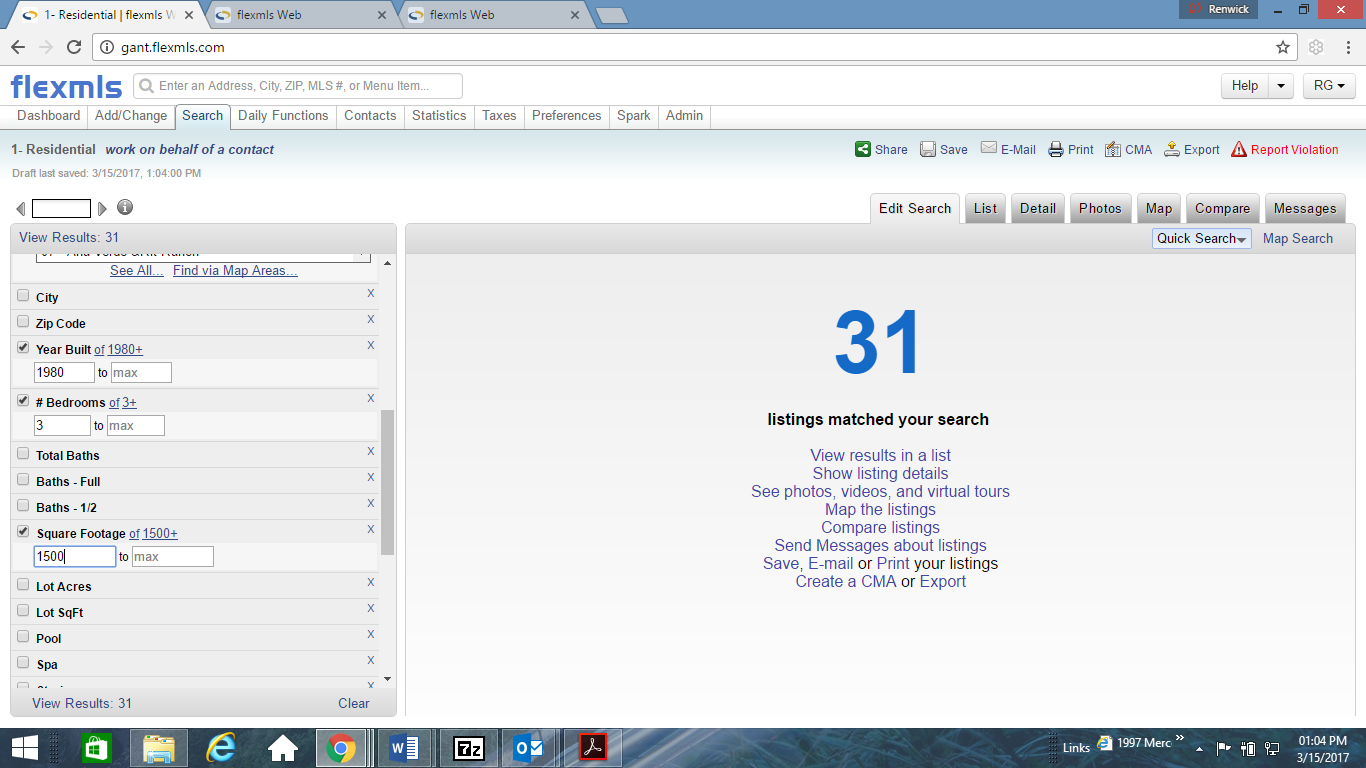Screen dimensions: 1366x768
Task: Click the scroll down arrow of criteria panel
Action: tap(388, 679)
